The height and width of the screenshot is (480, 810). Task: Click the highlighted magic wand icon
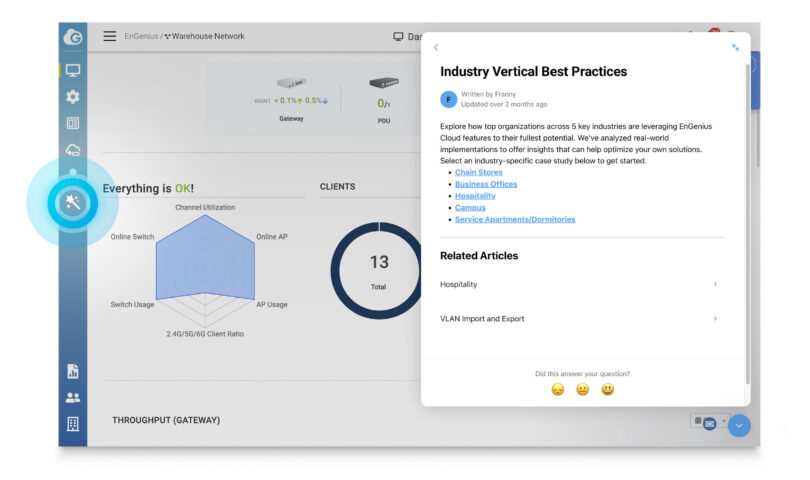click(x=73, y=203)
